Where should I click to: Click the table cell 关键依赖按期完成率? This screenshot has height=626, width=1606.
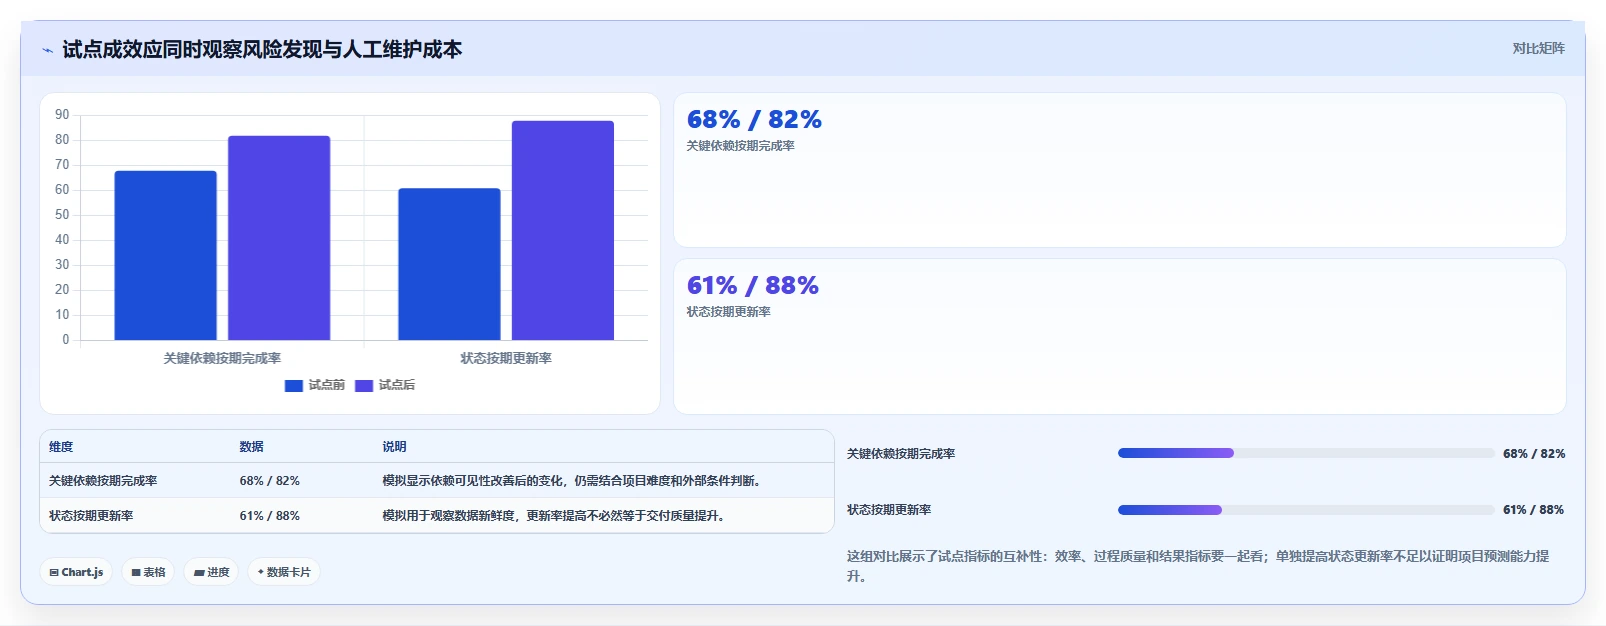[103, 481]
